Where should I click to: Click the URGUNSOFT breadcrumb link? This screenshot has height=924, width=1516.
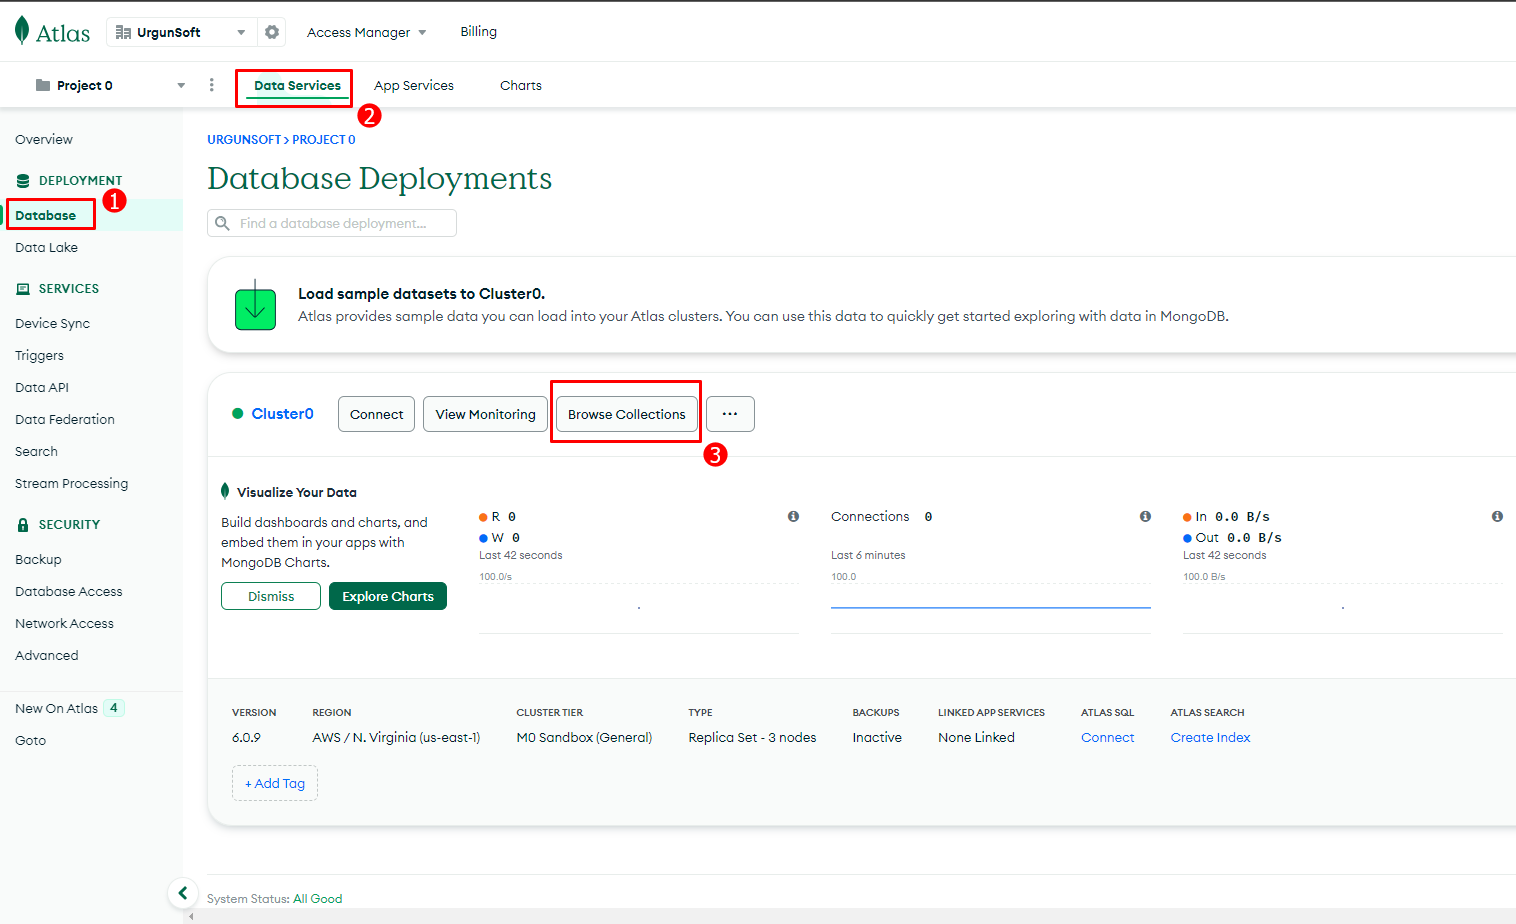(244, 140)
